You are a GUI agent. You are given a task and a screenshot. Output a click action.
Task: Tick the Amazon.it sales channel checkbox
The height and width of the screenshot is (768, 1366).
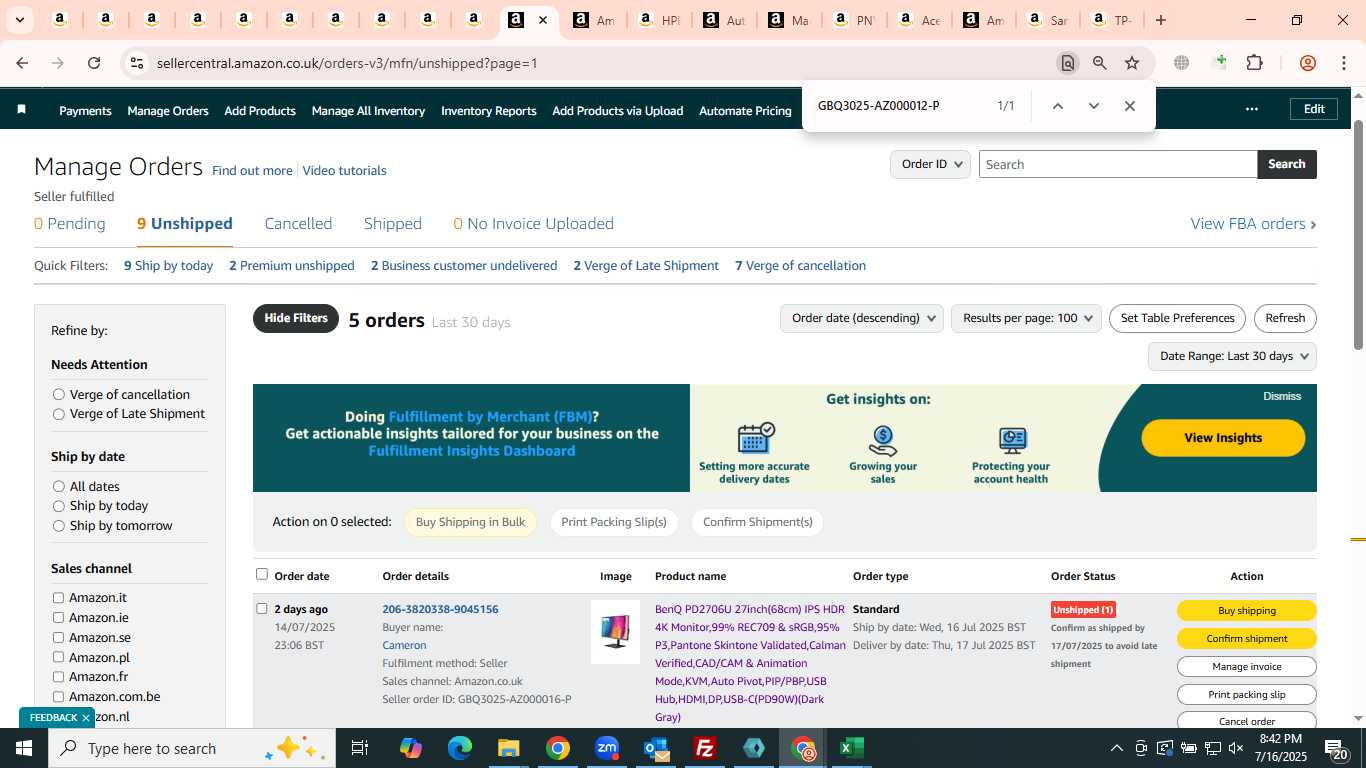[x=58, y=598]
